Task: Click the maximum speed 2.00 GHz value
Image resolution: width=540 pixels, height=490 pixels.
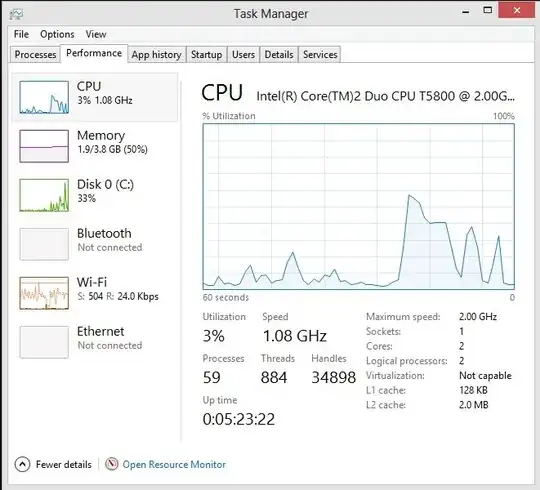Action: click(x=478, y=316)
